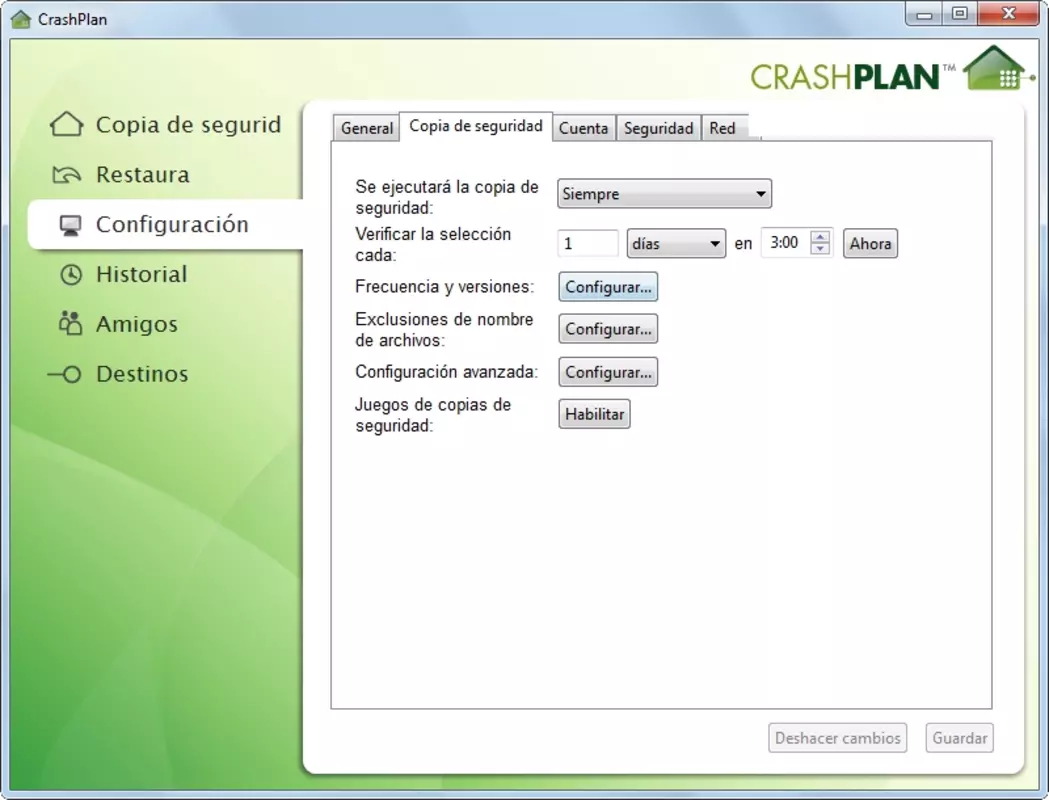1049x800 pixels.
Task: Increase the time with the up arrow
Action: (x=820, y=237)
